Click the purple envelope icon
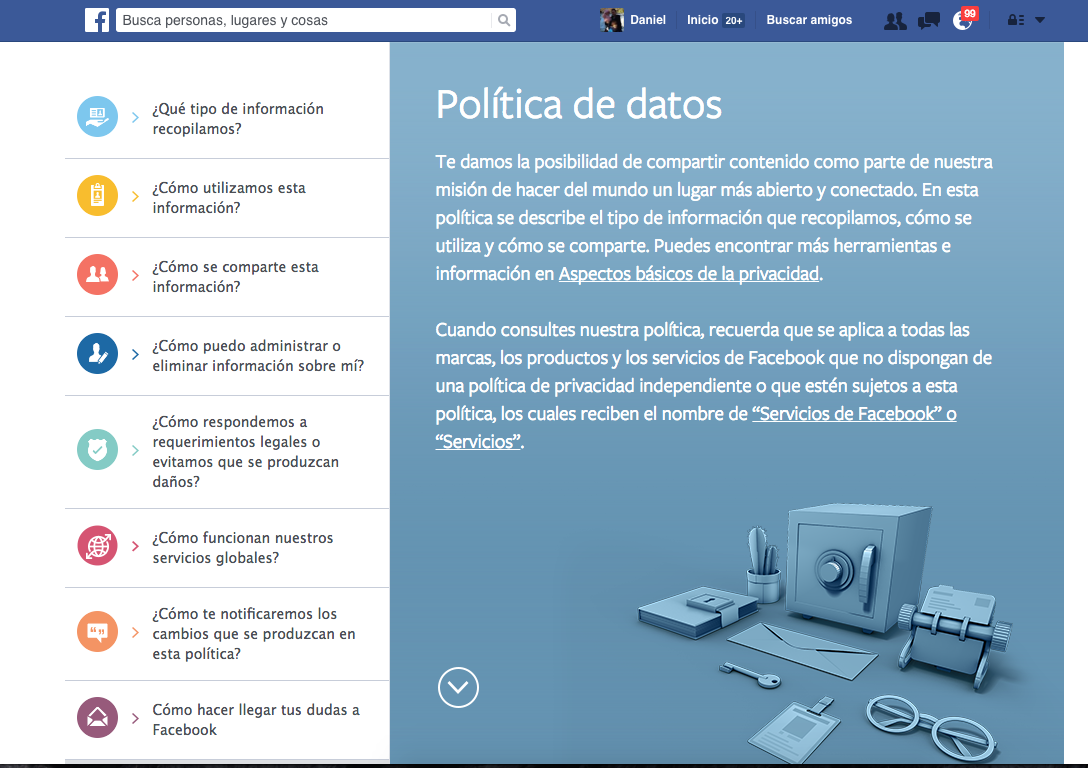This screenshot has height=768, width=1088. 97,717
